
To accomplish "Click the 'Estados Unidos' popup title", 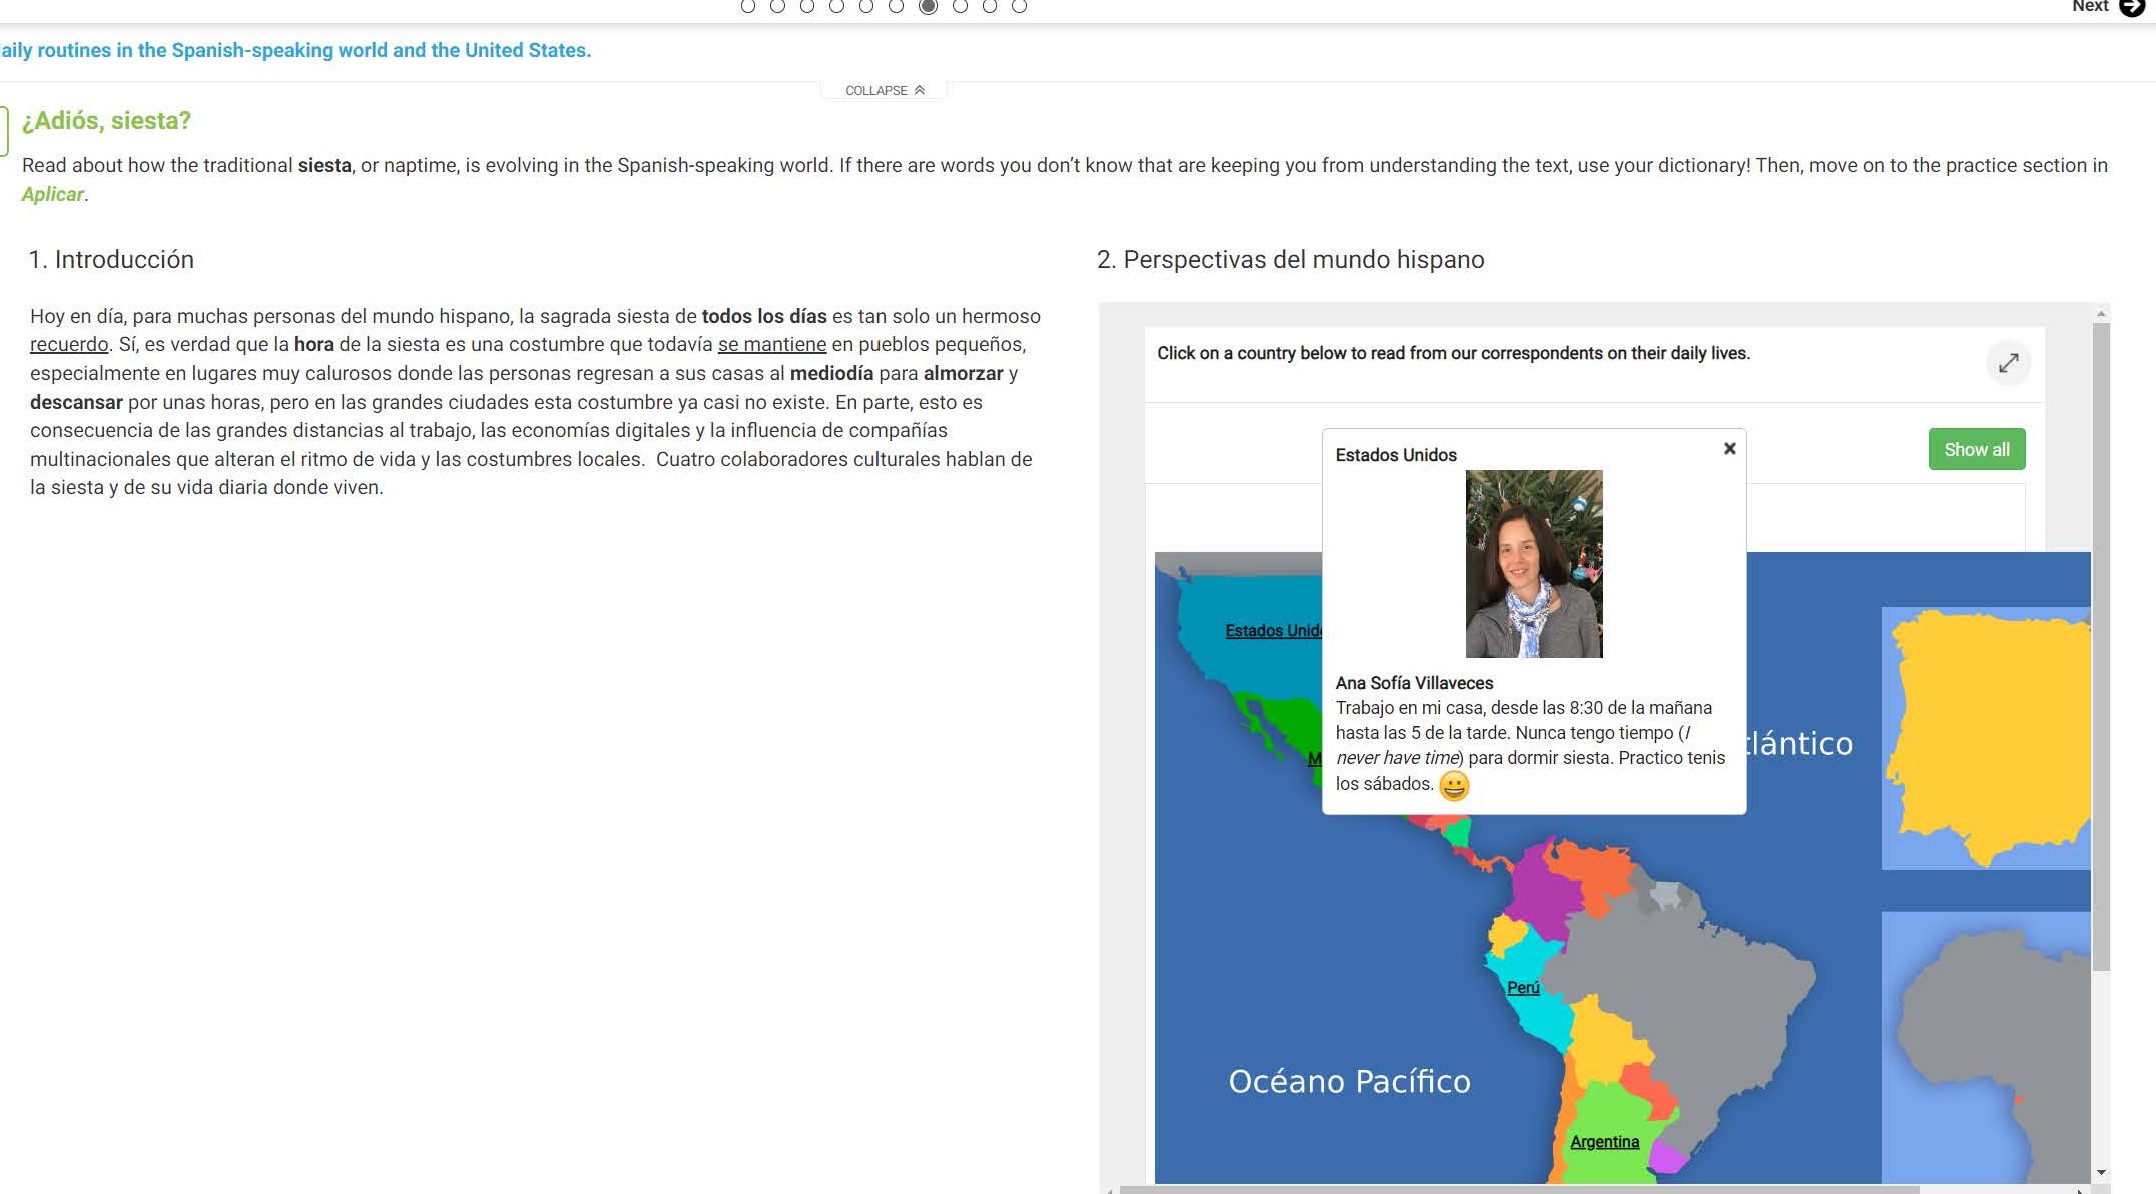I will tap(1396, 455).
